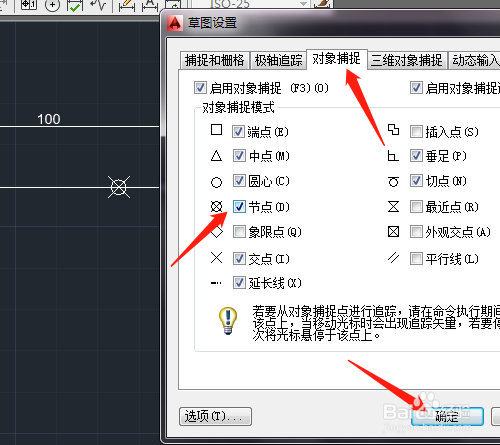Viewport: 500px width, 445px height.
Task: Enable the 平行线(L) checkbox
Action: (x=416, y=258)
